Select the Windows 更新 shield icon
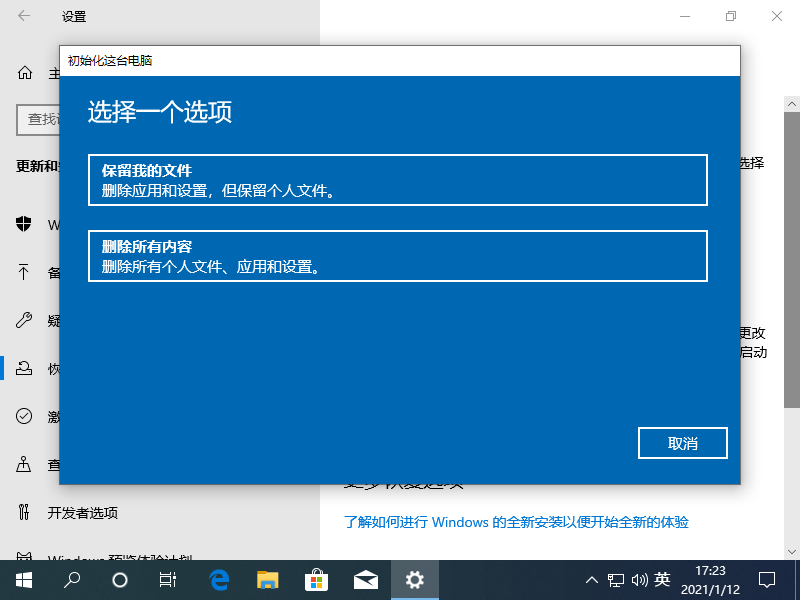This screenshot has width=800, height=600. (22, 225)
